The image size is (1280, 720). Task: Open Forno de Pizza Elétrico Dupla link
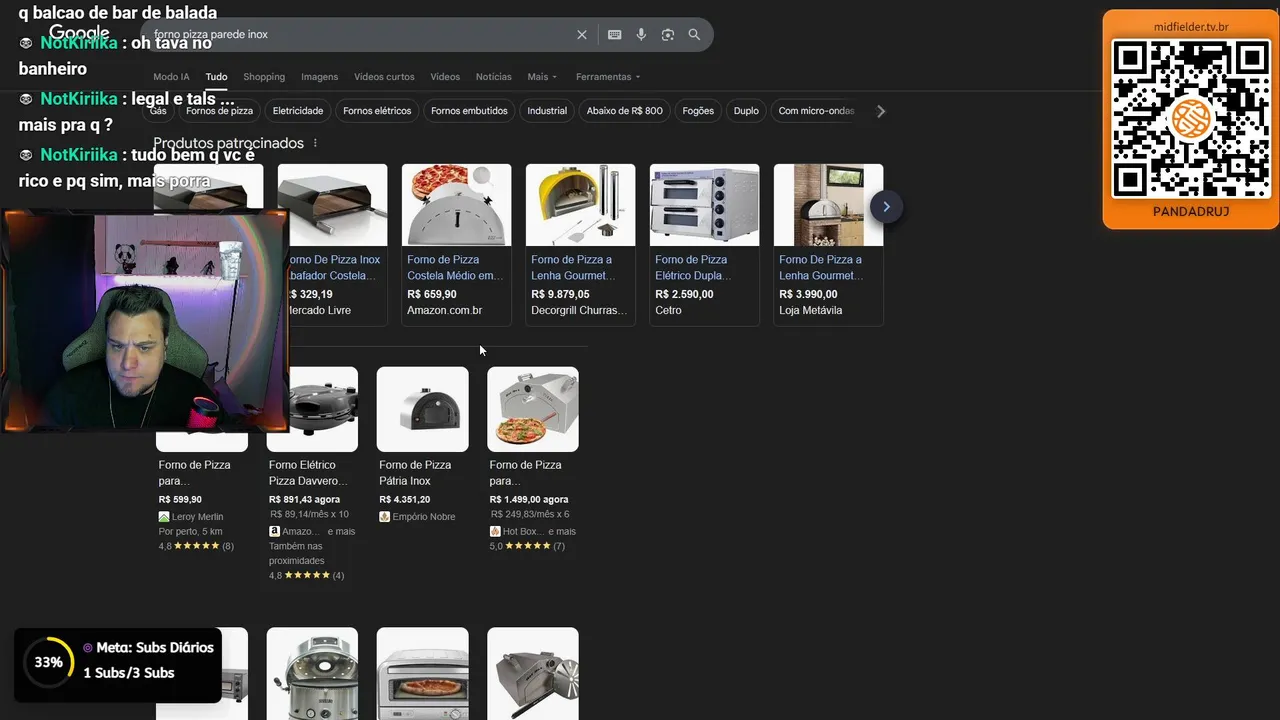tap(694, 268)
